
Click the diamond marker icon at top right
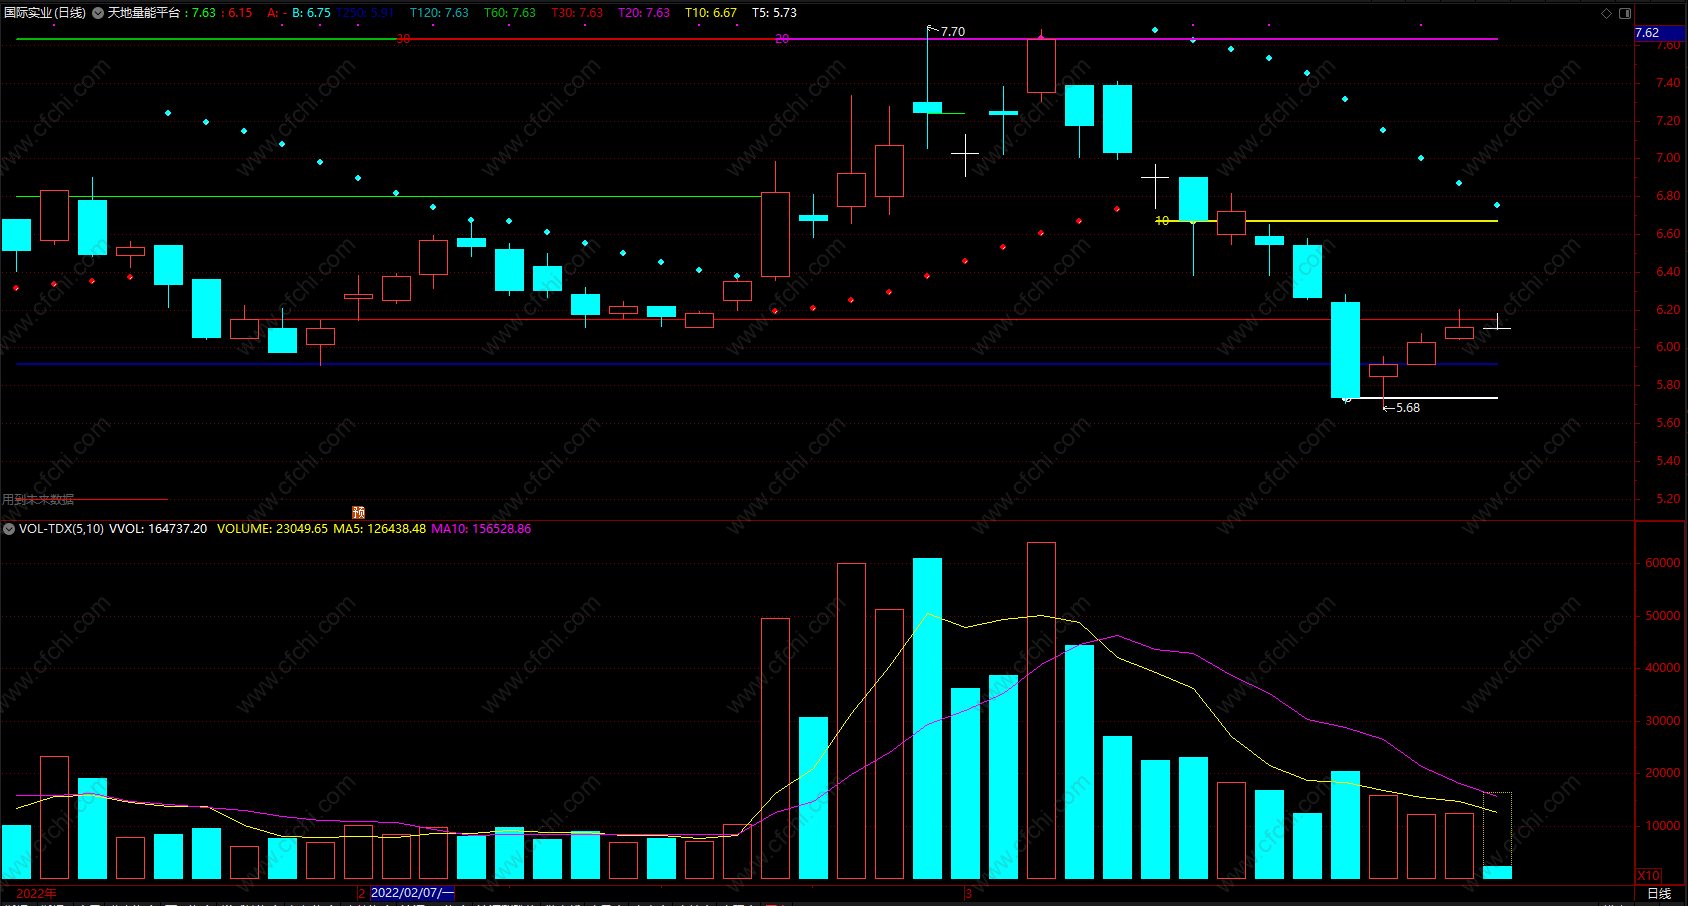coord(1607,13)
